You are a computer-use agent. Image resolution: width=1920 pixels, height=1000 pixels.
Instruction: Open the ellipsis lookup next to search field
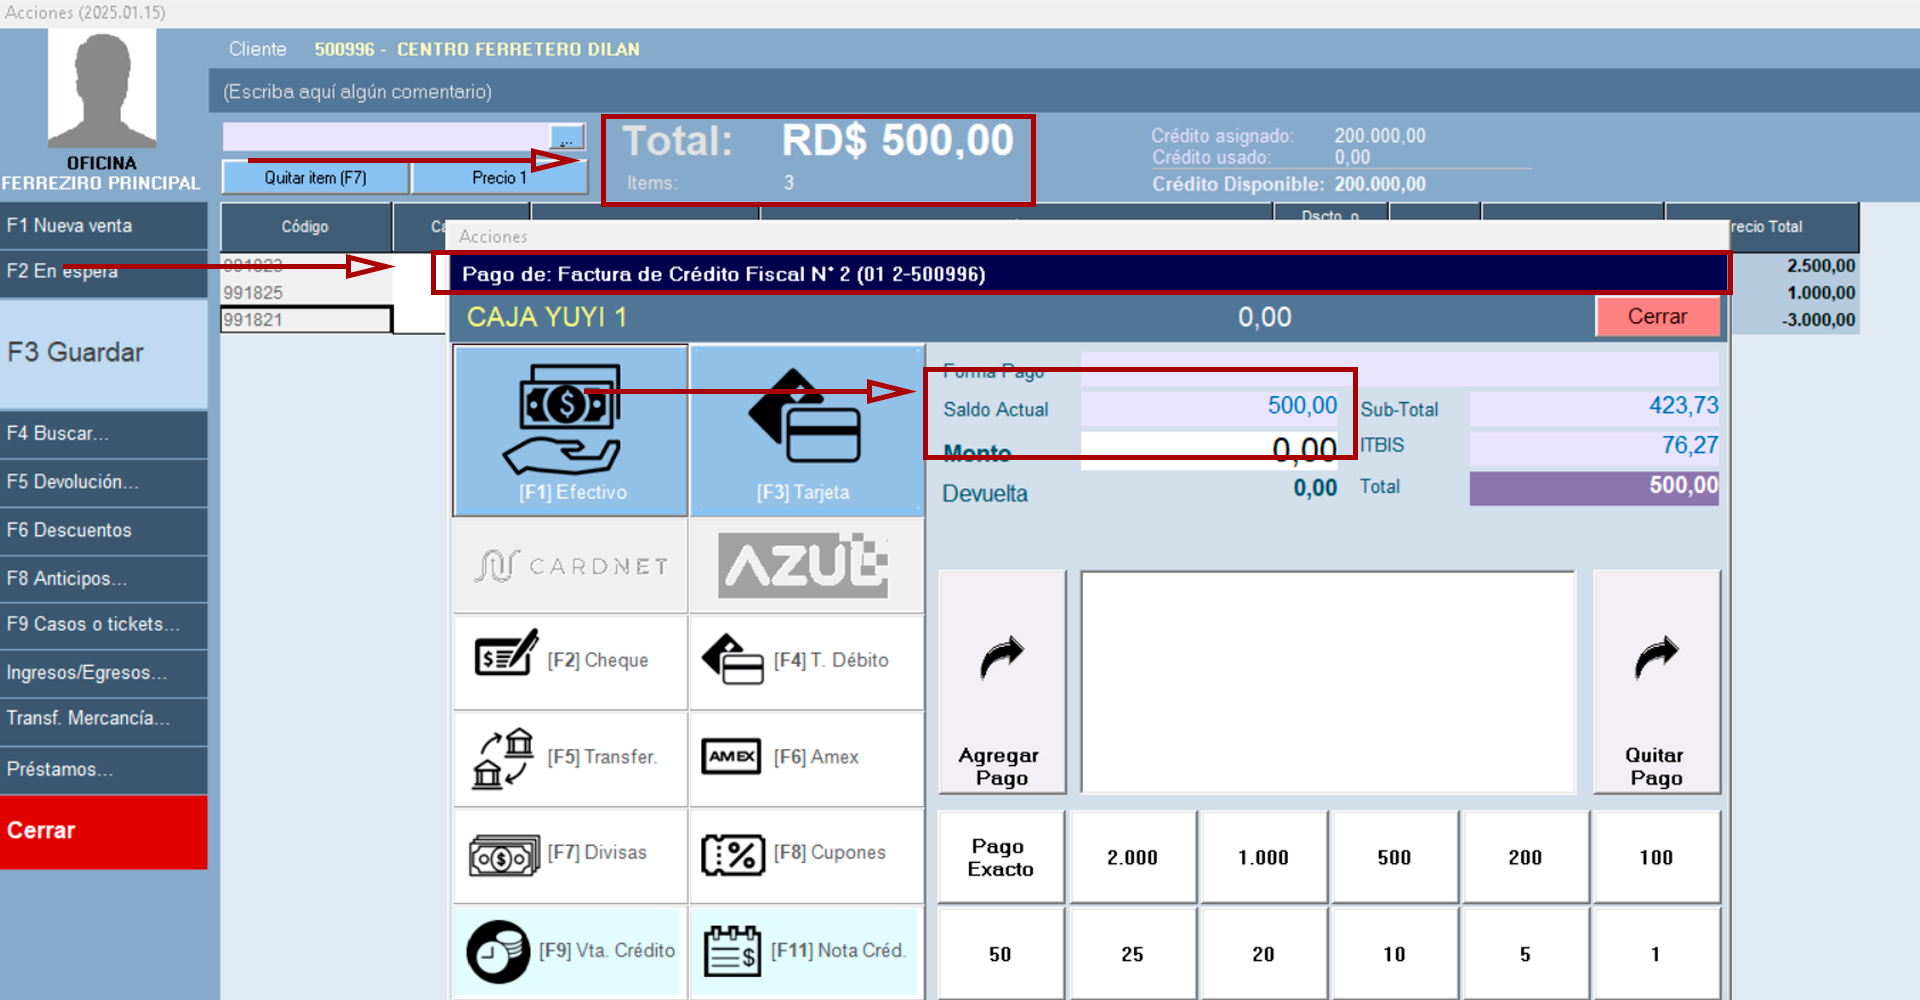tap(566, 137)
